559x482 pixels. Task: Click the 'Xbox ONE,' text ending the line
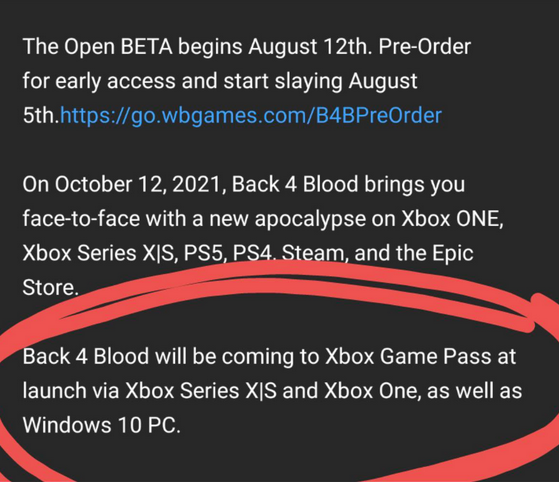tap(452, 219)
